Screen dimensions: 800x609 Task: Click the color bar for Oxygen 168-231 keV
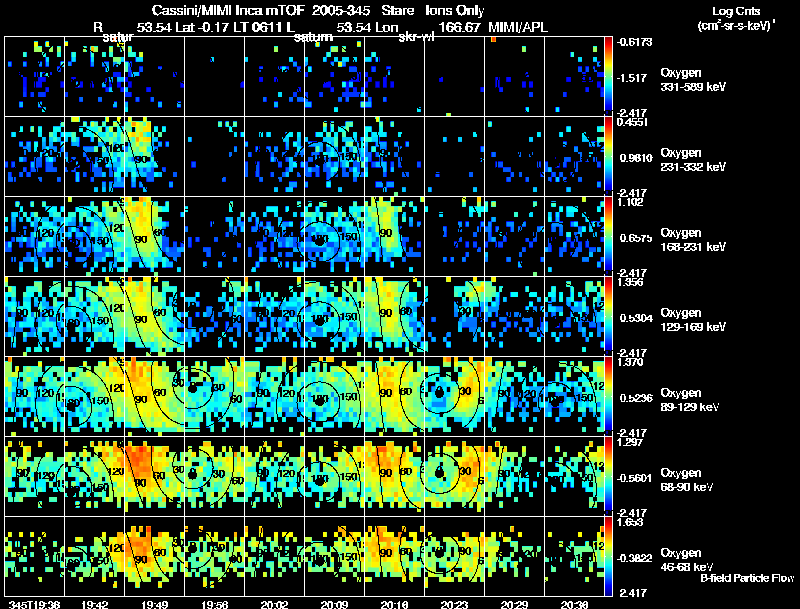[608, 236]
